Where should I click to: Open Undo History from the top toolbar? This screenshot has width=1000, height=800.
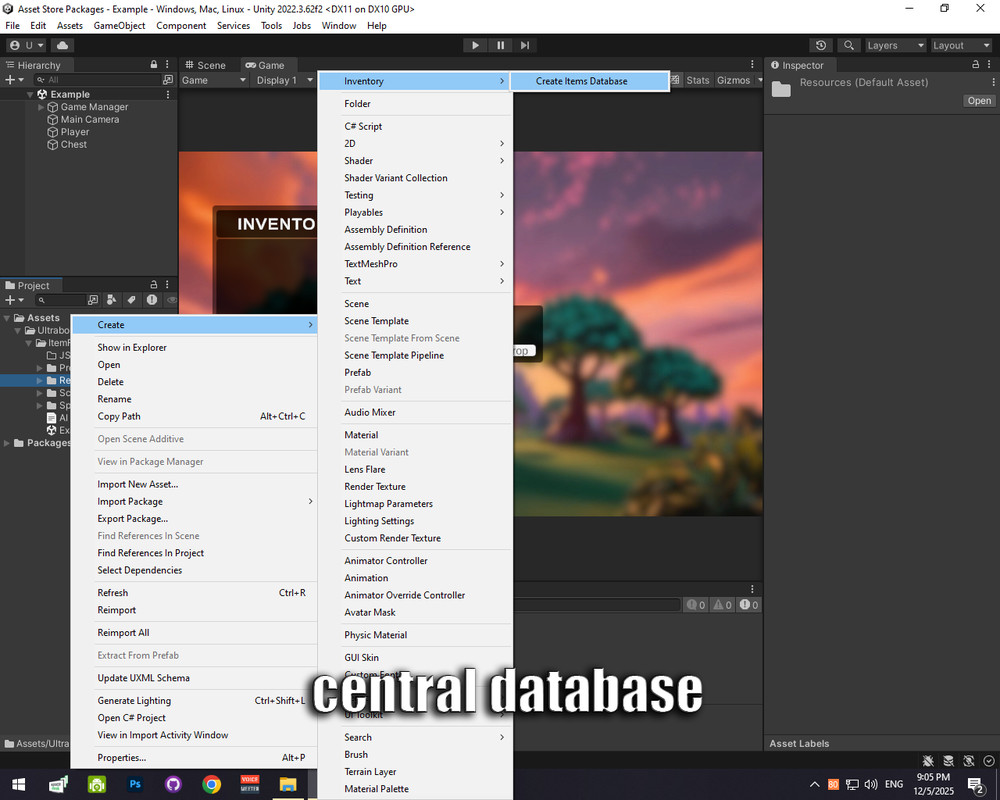(x=821, y=45)
